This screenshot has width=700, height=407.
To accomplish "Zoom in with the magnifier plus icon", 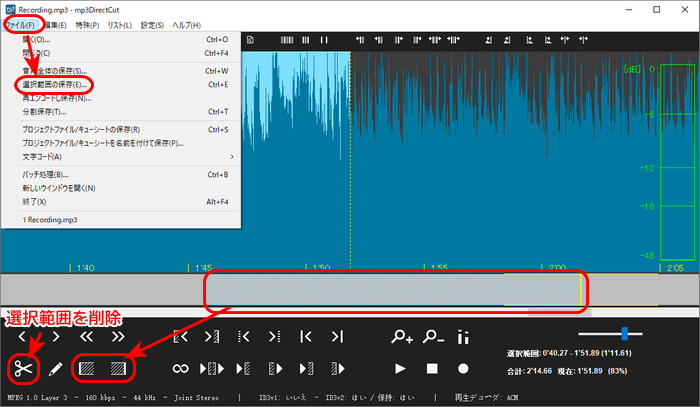I will pos(402,336).
